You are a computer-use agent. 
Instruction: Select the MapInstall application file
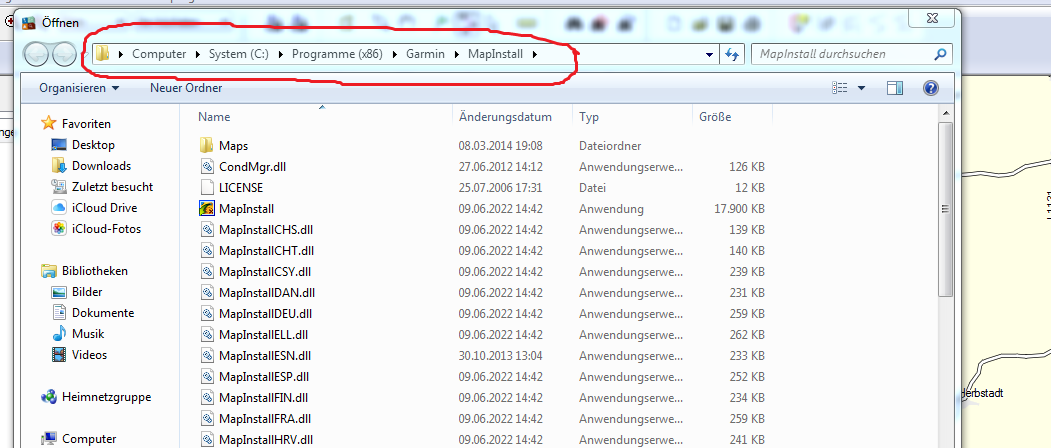tap(246, 209)
